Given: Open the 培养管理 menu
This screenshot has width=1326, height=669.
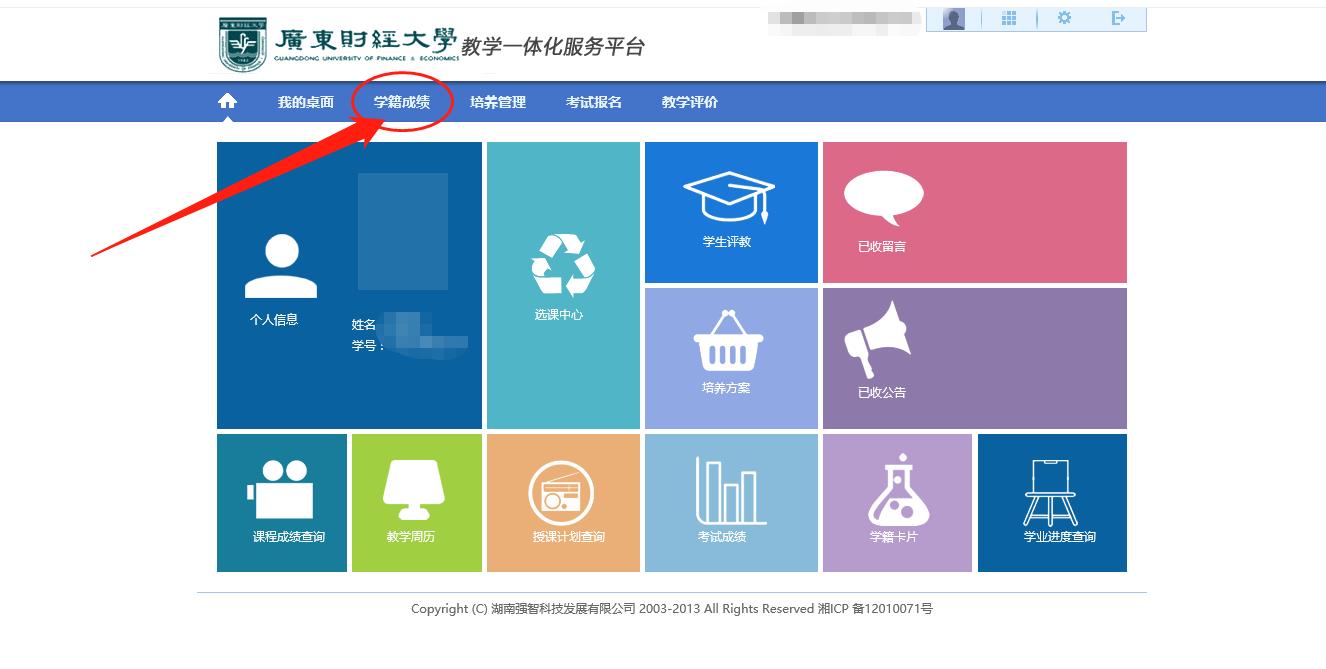Looking at the screenshot, I should tap(498, 102).
